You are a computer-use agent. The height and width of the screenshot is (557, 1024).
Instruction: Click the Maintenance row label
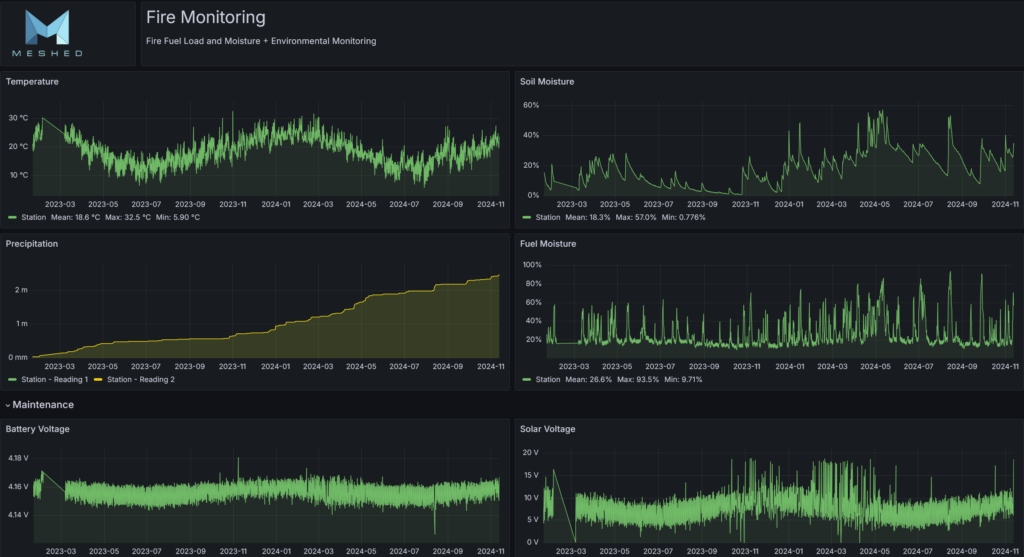(x=43, y=405)
